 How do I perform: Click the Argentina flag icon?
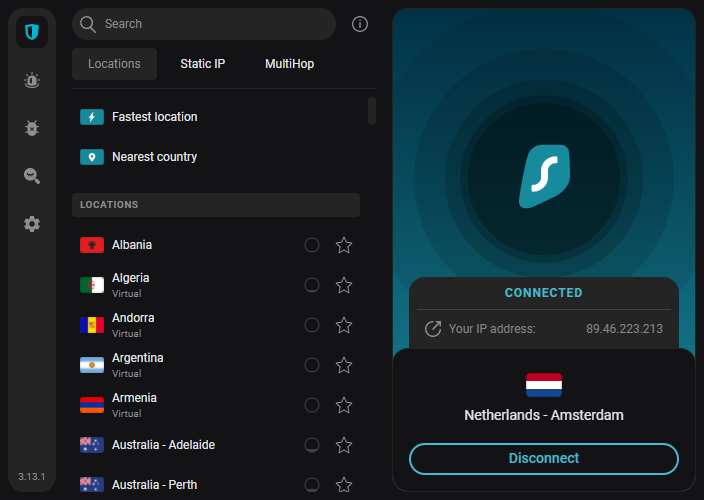pyautogui.click(x=92, y=364)
